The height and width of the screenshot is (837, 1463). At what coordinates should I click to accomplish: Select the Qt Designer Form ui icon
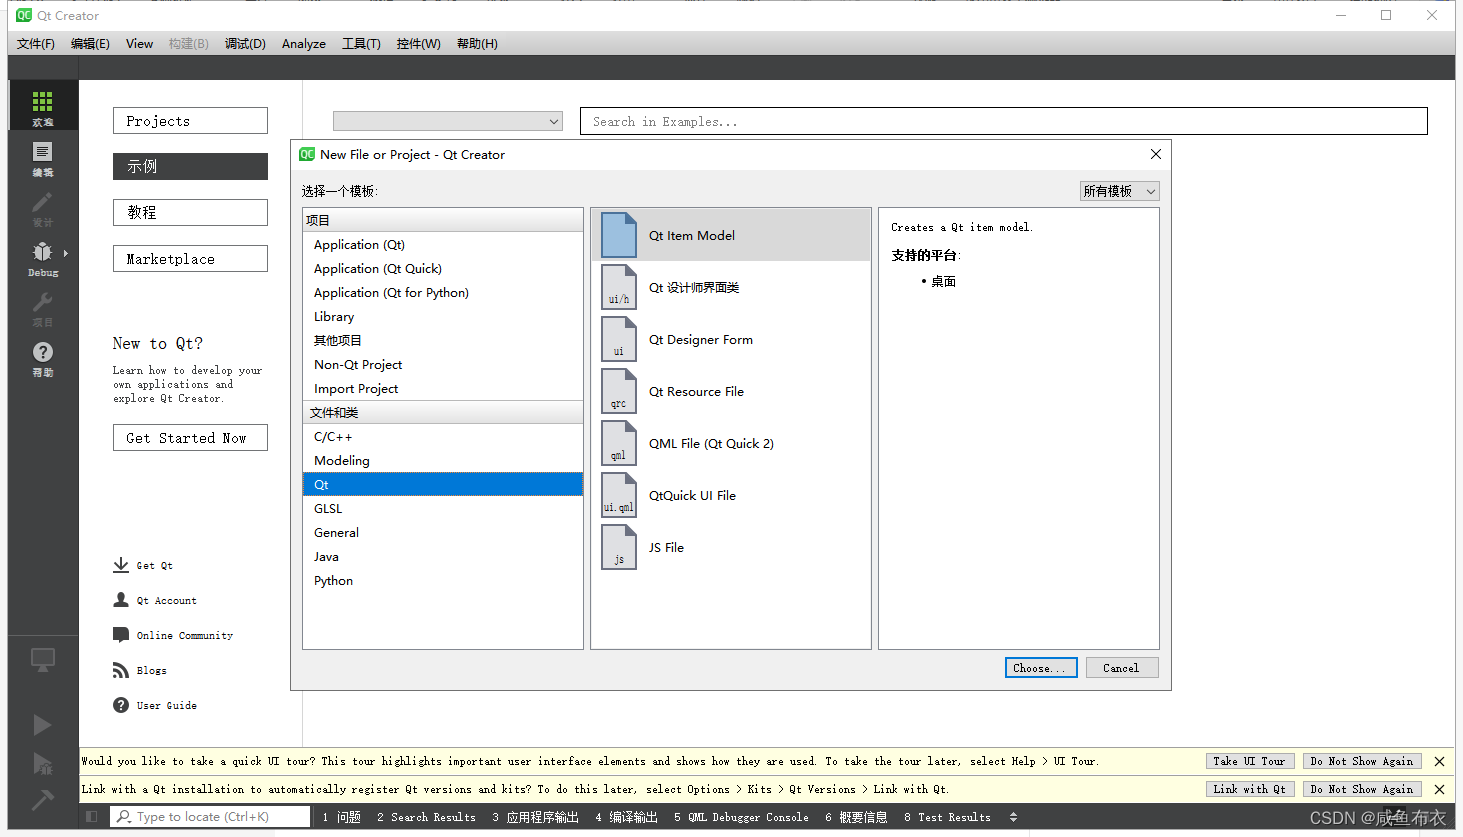click(619, 339)
